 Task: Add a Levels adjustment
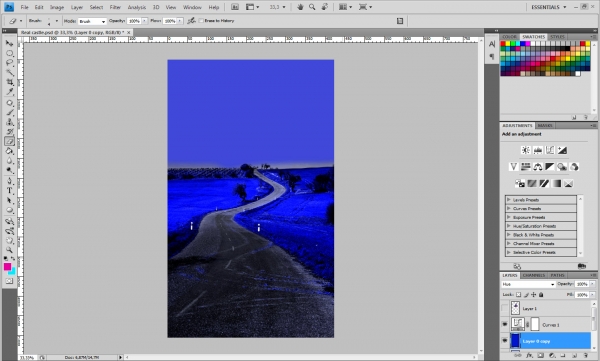538,150
